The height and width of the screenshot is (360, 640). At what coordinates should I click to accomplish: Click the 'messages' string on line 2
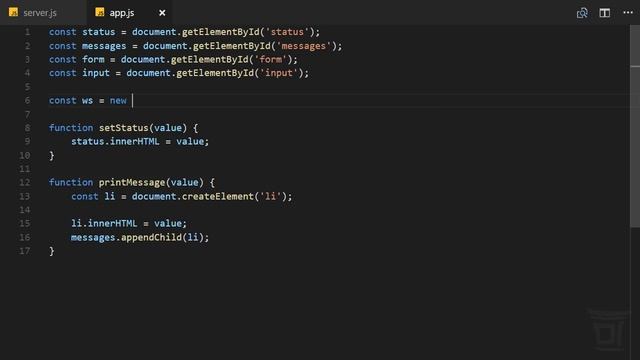(x=304, y=46)
